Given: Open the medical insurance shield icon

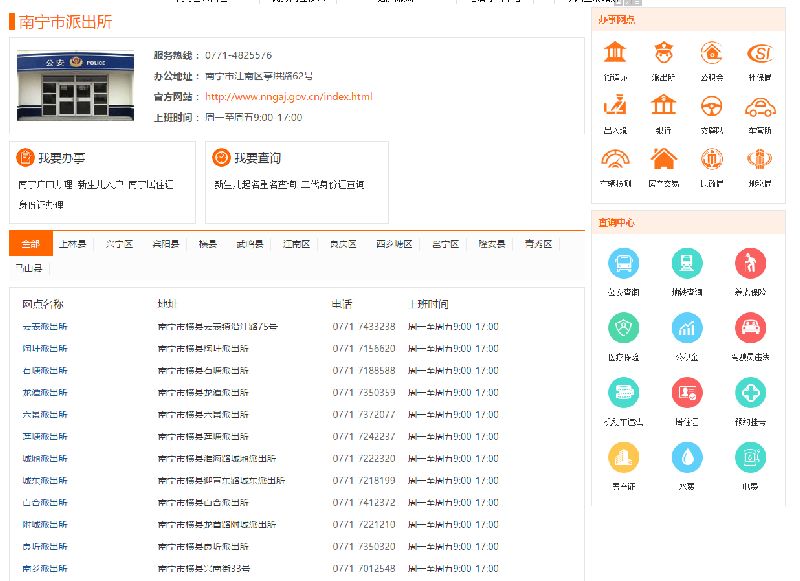Looking at the screenshot, I should coord(623,328).
